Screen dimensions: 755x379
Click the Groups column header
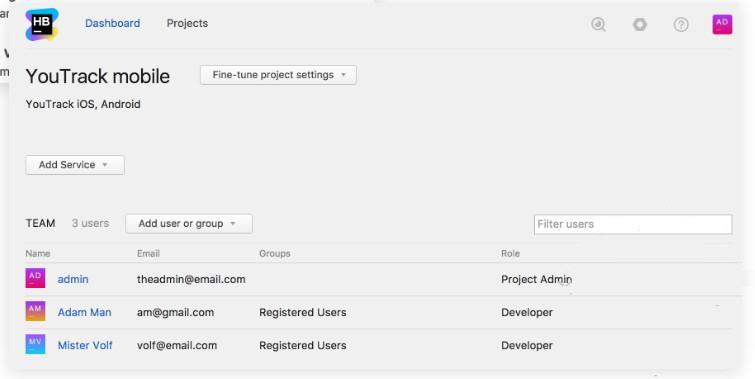[274, 253]
